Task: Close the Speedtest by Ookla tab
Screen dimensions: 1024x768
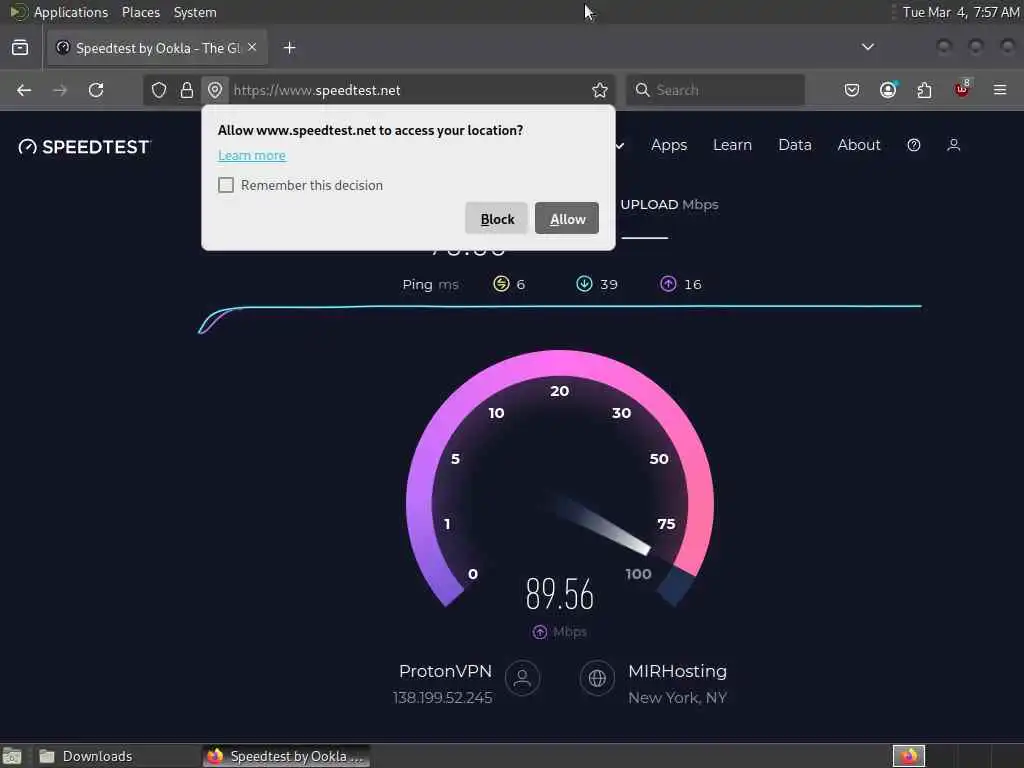Action: pyautogui.click(x=252, y=48)
